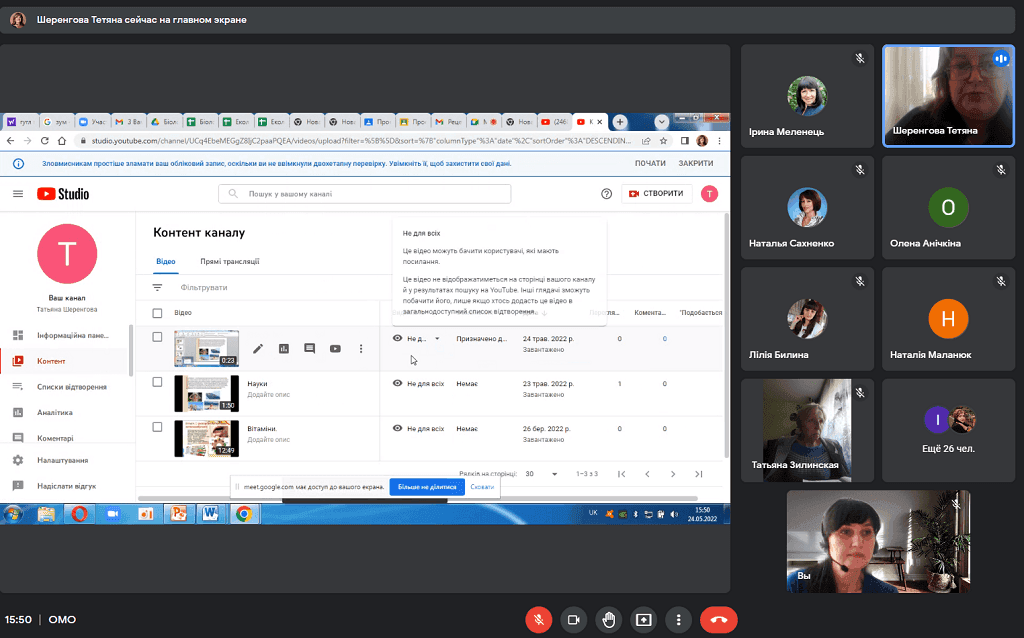The height and width of the screenshot is (638, 1024).
Task: Click the eye visibility icon of Вітаміни row
Action: click(x=397, y=428)
